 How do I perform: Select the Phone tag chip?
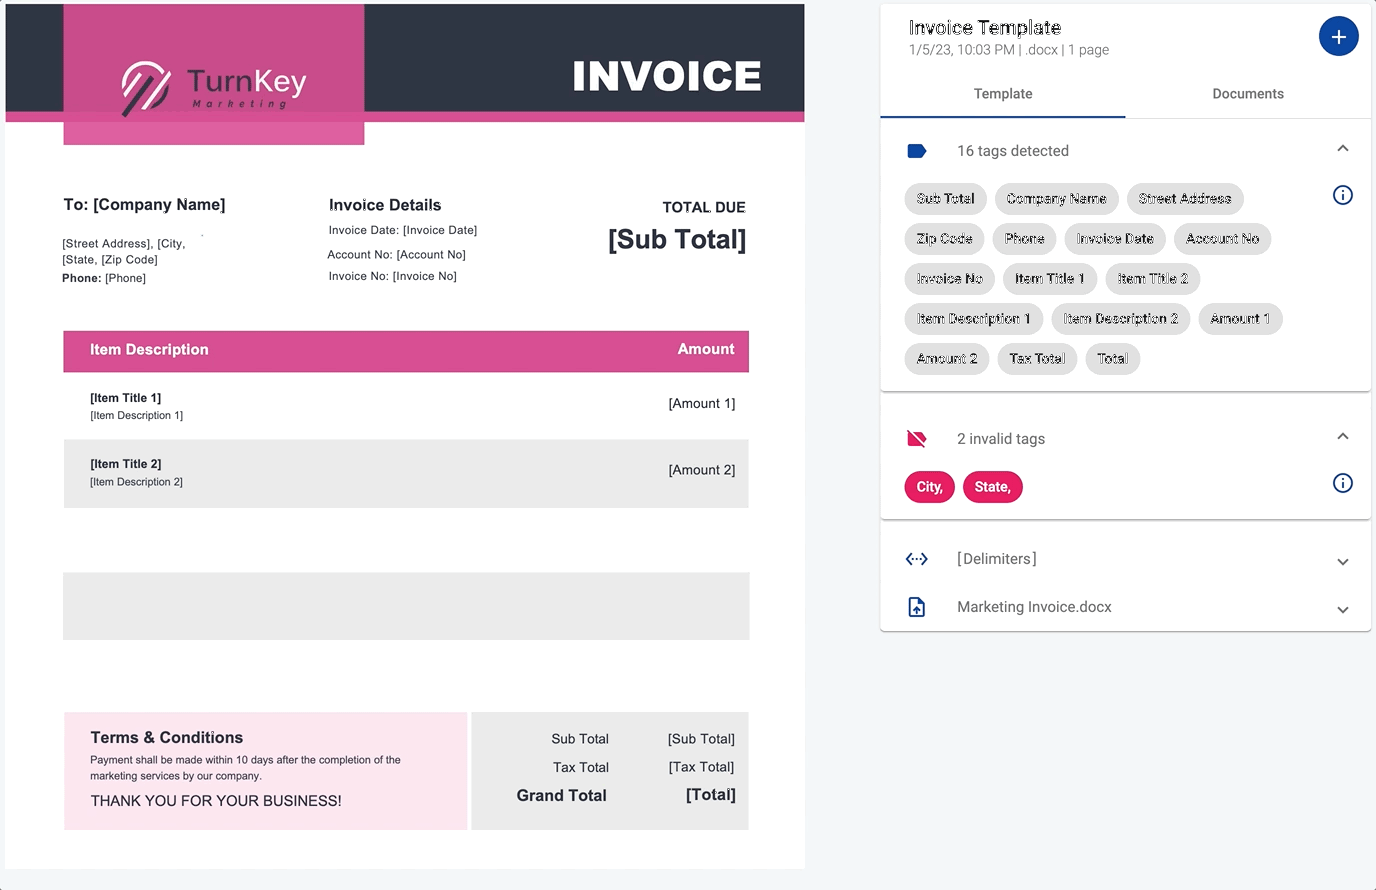(x=1024, y=239)
